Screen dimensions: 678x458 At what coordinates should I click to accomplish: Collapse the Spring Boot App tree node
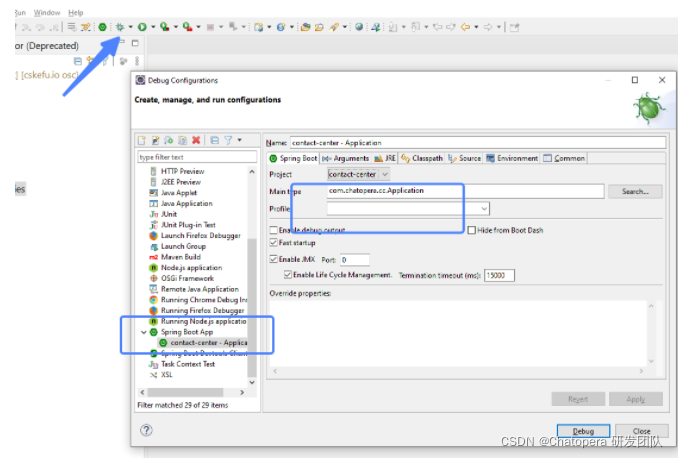coord(144,332)
